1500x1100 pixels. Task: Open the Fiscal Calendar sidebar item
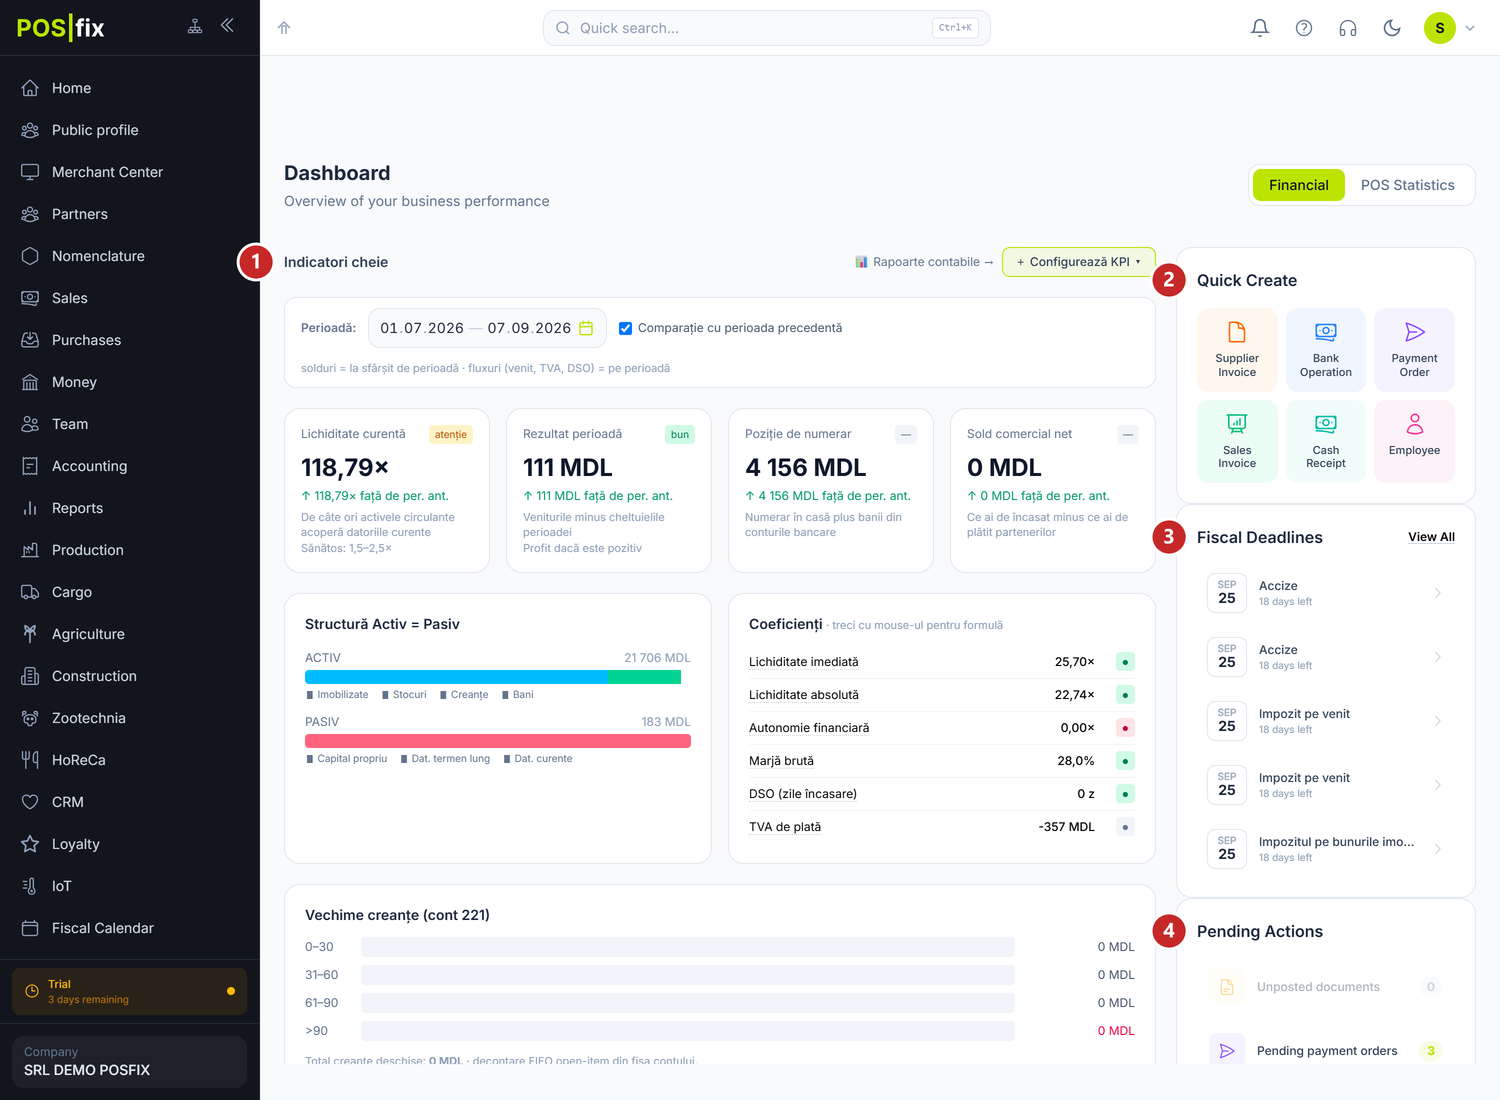[x=130, y=928]
